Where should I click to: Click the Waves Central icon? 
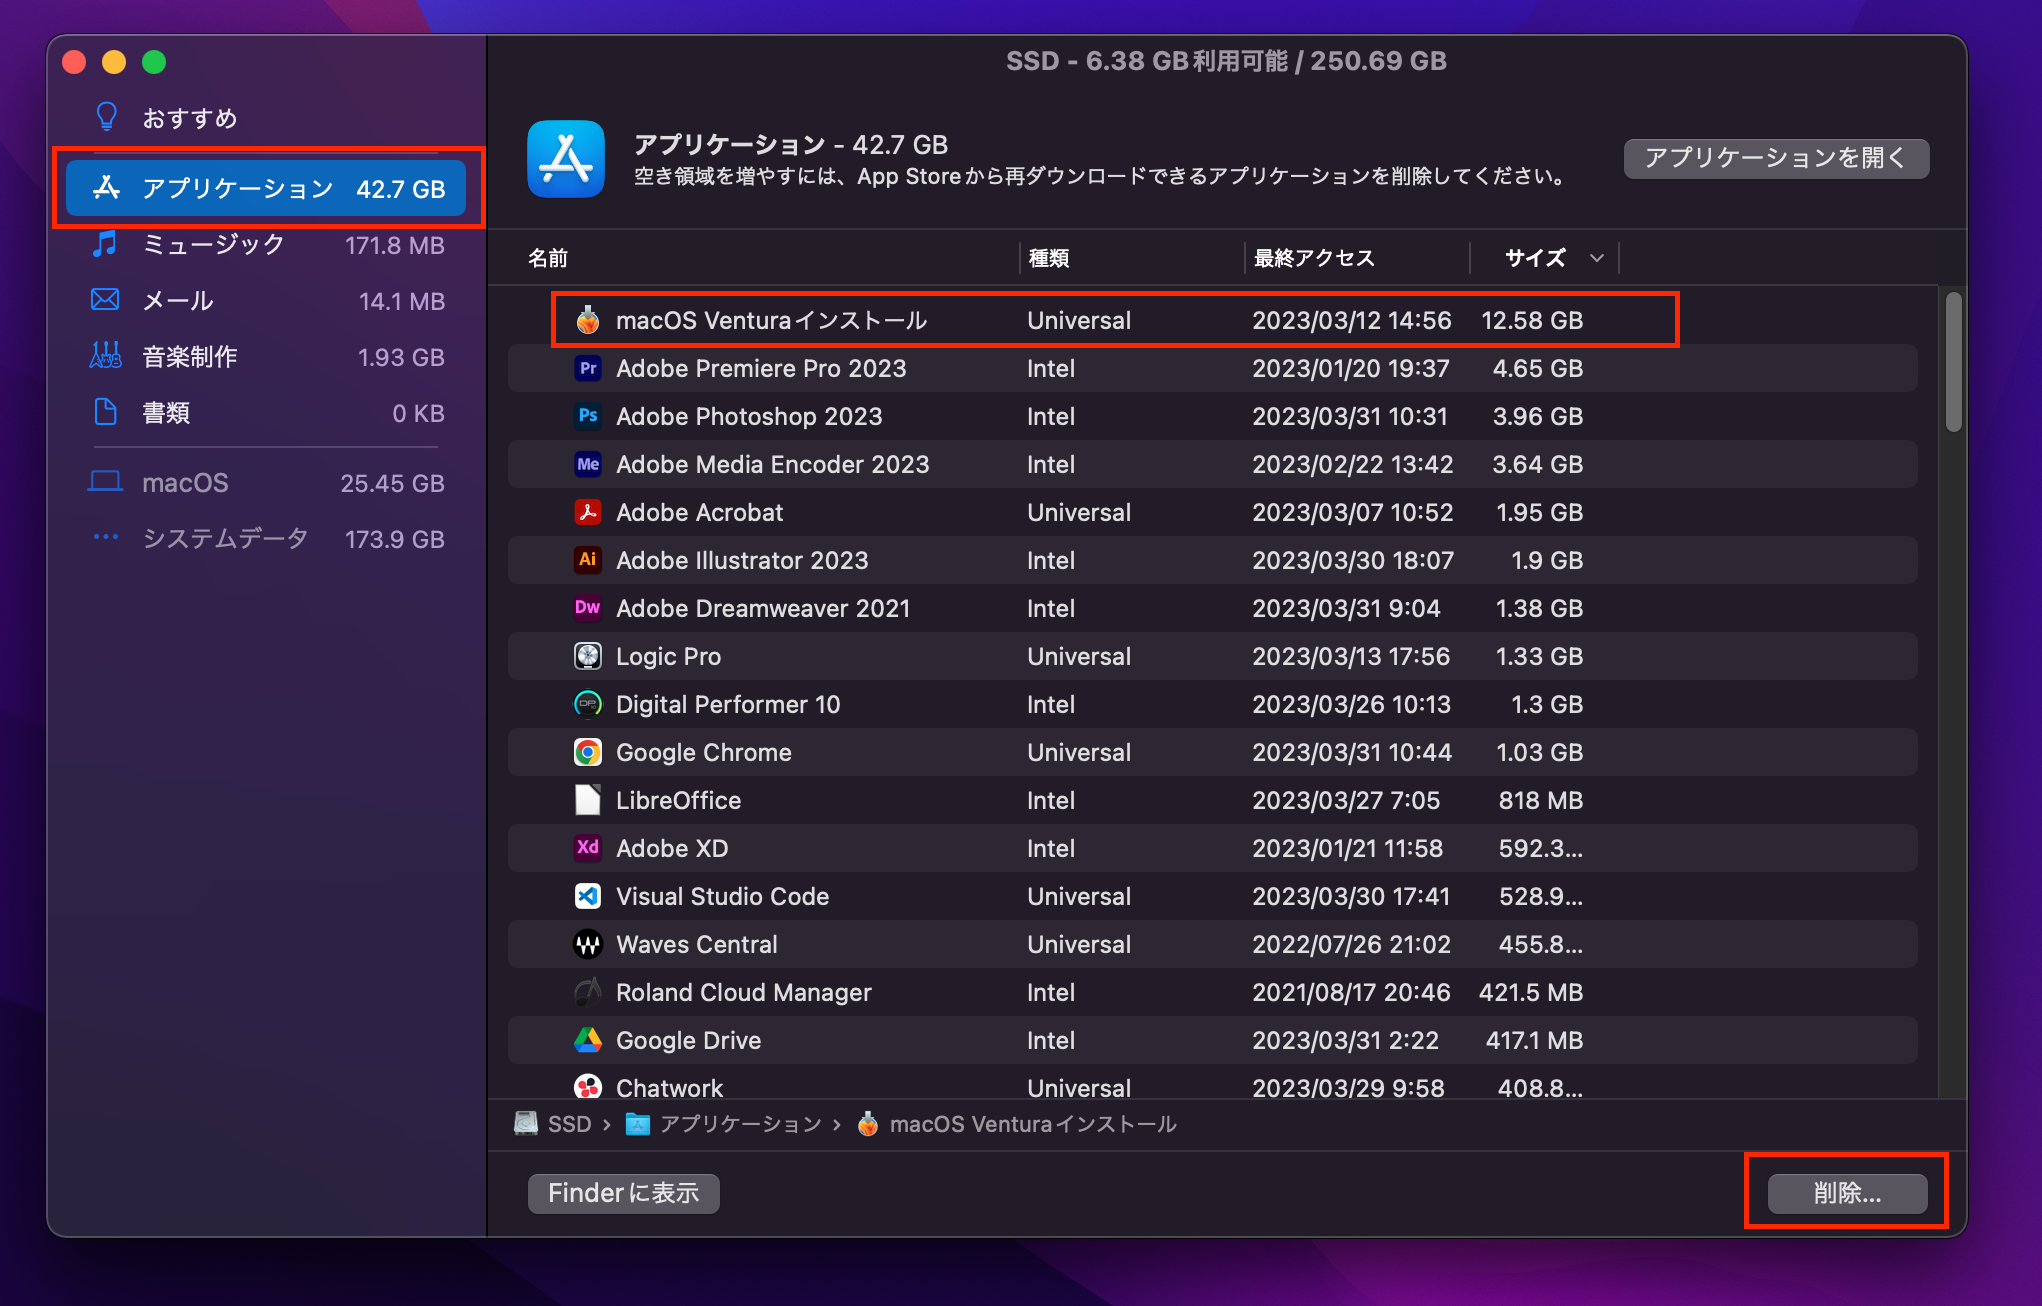tap(588, 944)
